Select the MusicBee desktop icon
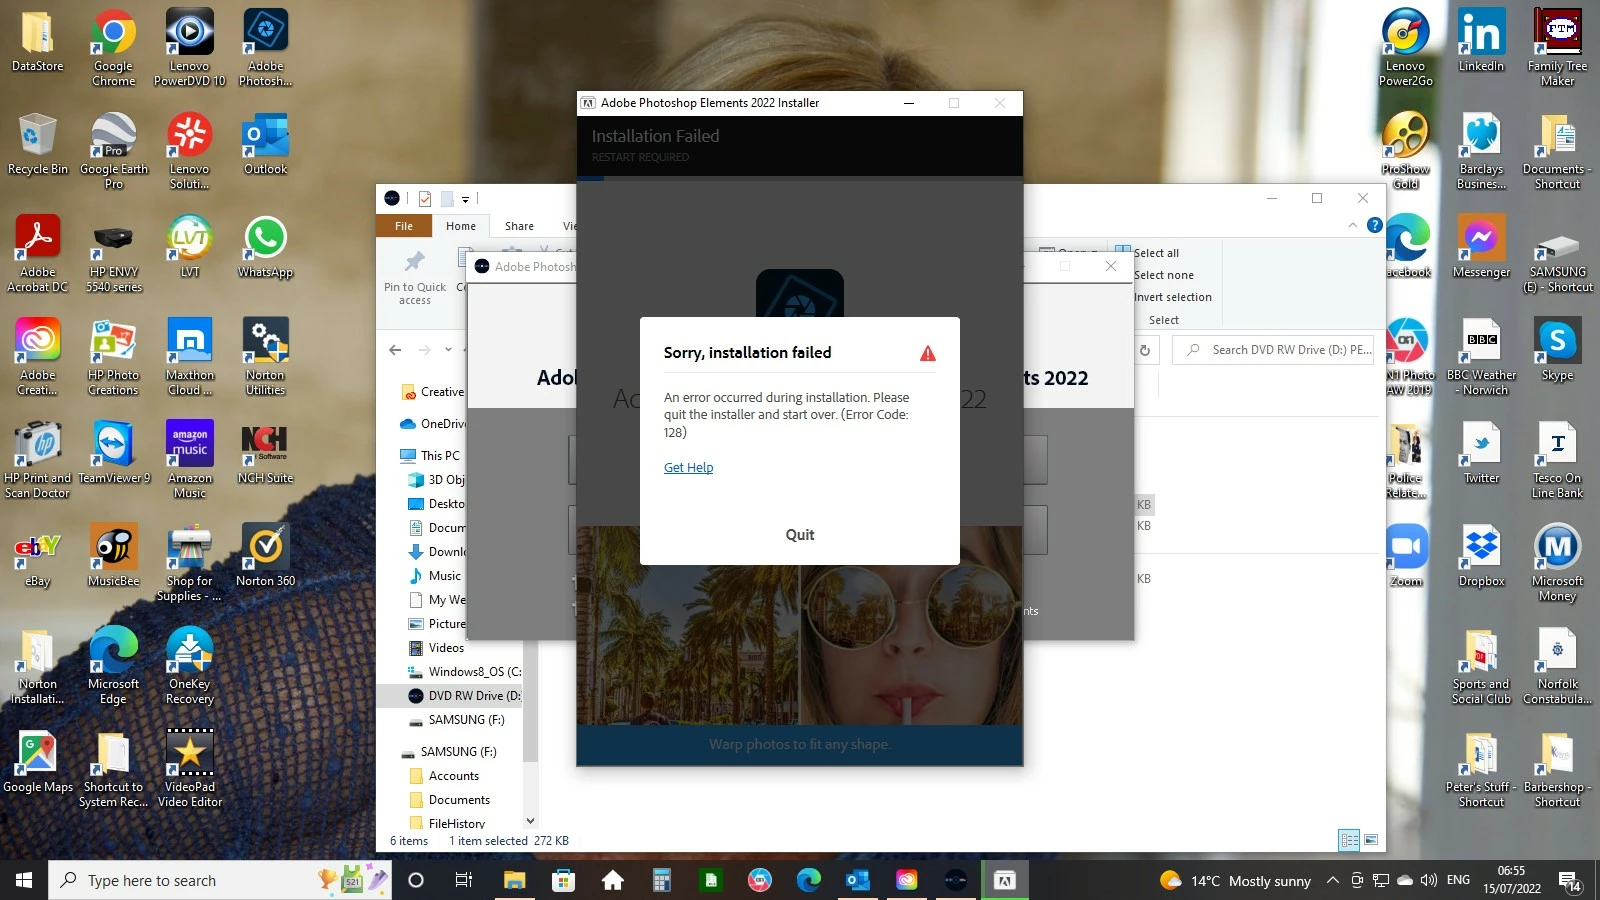1600x900 pixels. point(114,556)
